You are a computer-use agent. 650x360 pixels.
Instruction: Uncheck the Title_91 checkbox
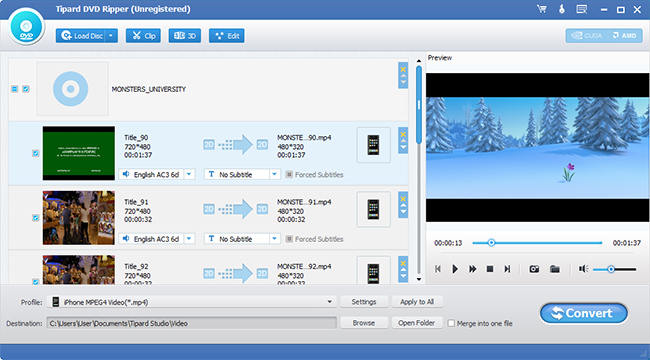coord(36,217)
